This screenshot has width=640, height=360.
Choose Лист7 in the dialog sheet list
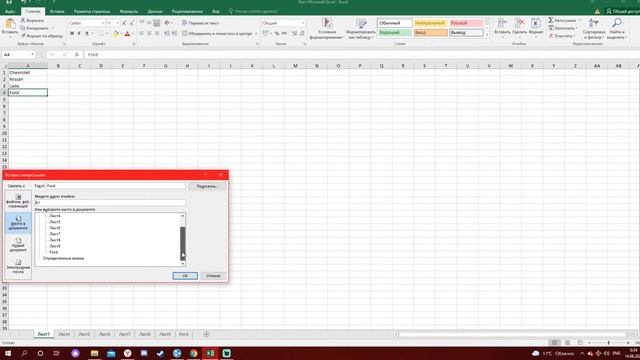pyautogui.click(x=55, y=234)
